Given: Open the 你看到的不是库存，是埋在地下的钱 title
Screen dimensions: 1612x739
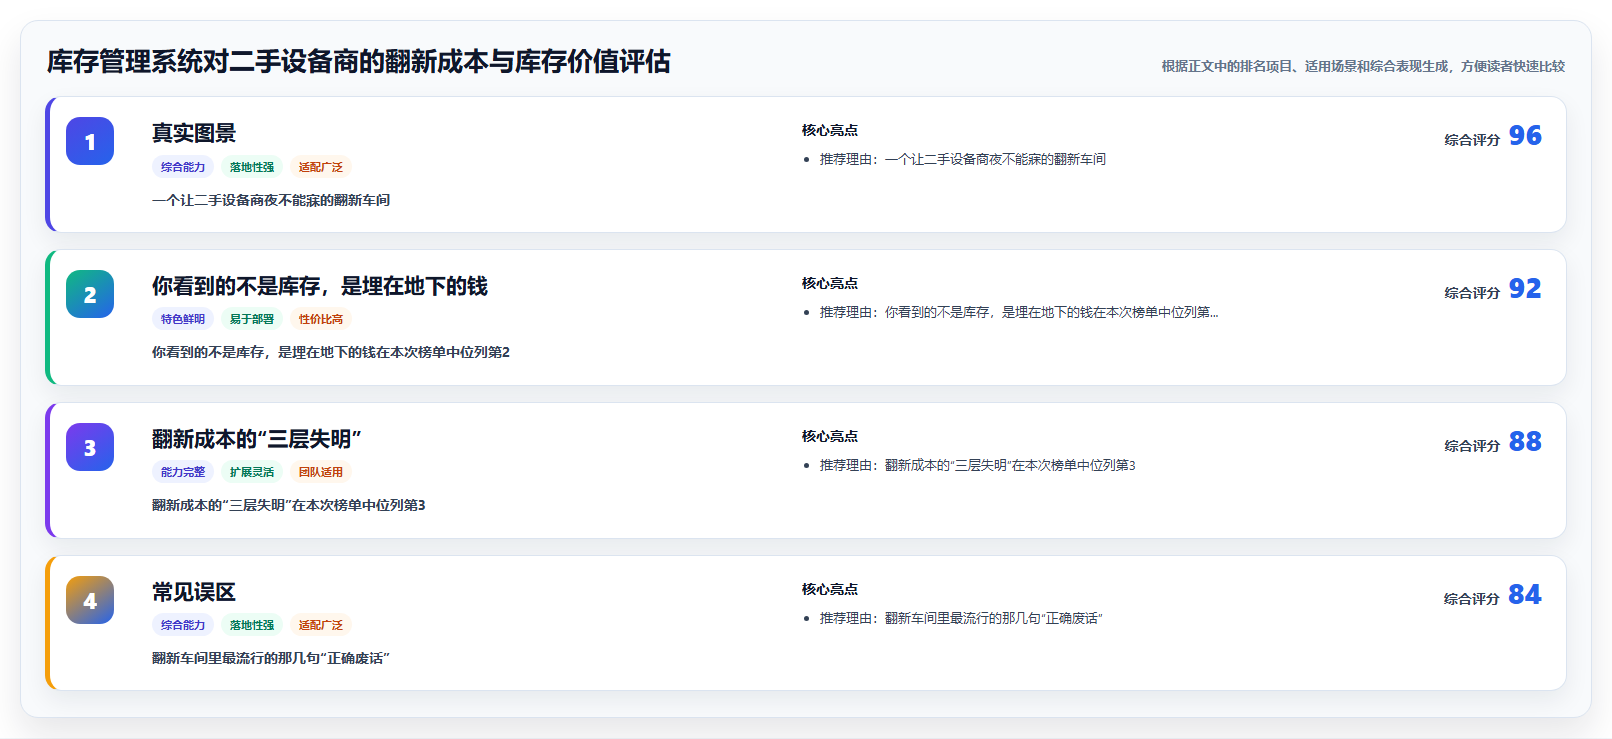Looking at the screenshot, I should pyautogui.click(x=320, y=286).
